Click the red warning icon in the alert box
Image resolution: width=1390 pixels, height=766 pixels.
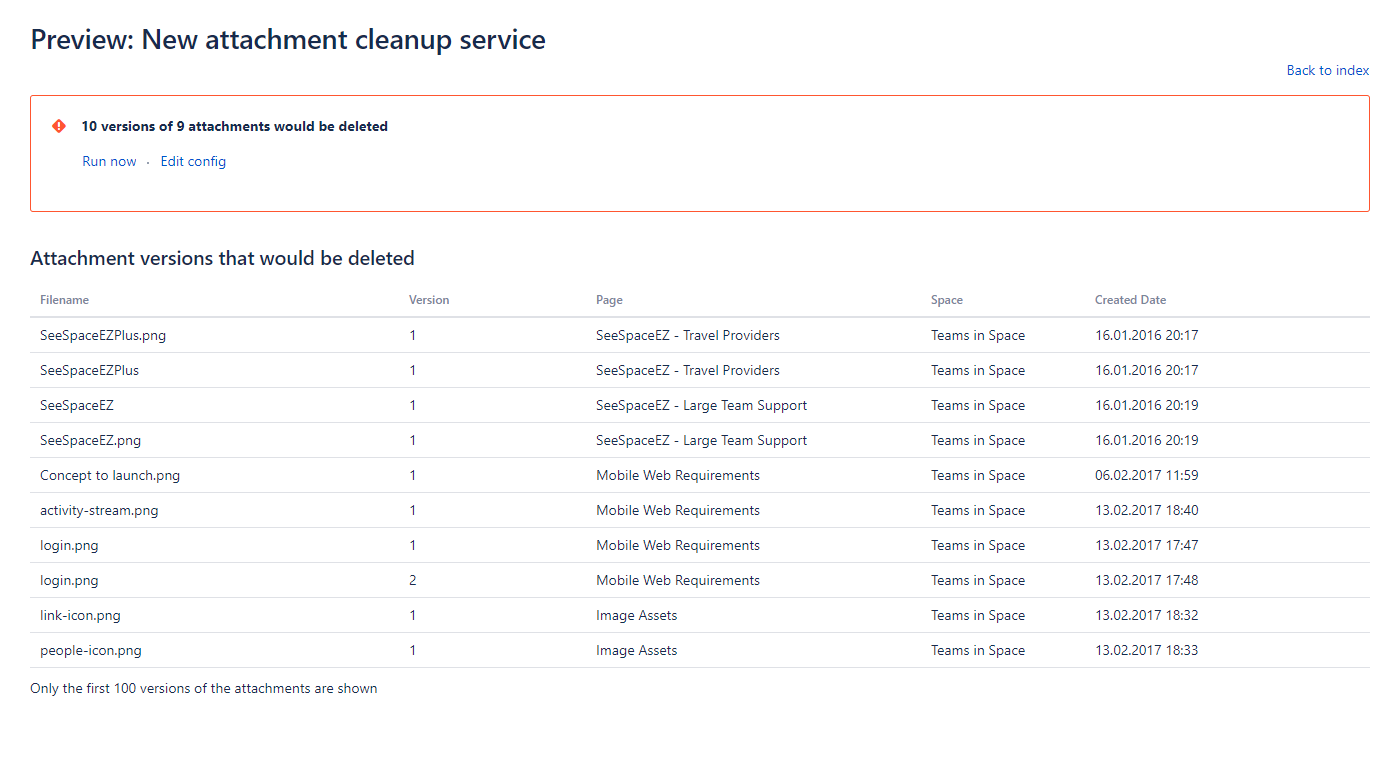59,126
